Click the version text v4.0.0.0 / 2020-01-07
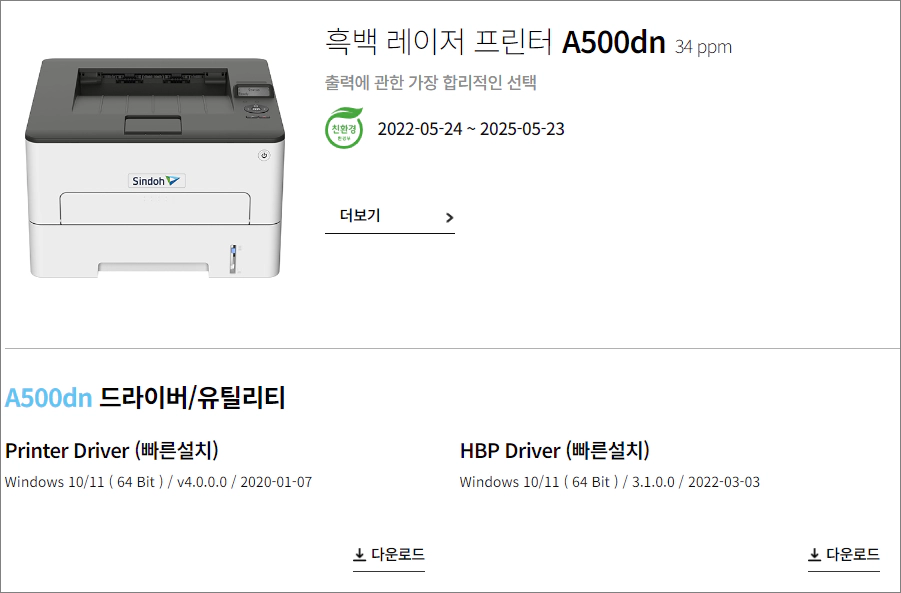 pos(244,482)
